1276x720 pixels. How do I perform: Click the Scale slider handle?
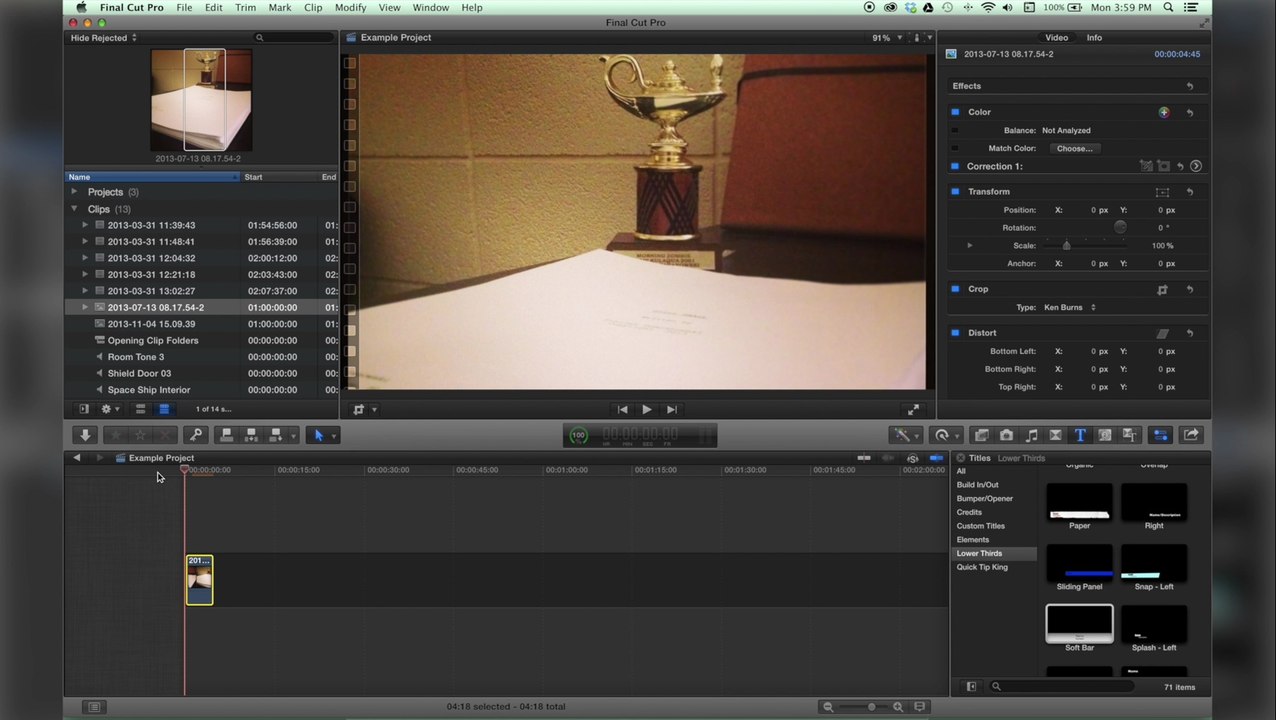(1066, 245)
